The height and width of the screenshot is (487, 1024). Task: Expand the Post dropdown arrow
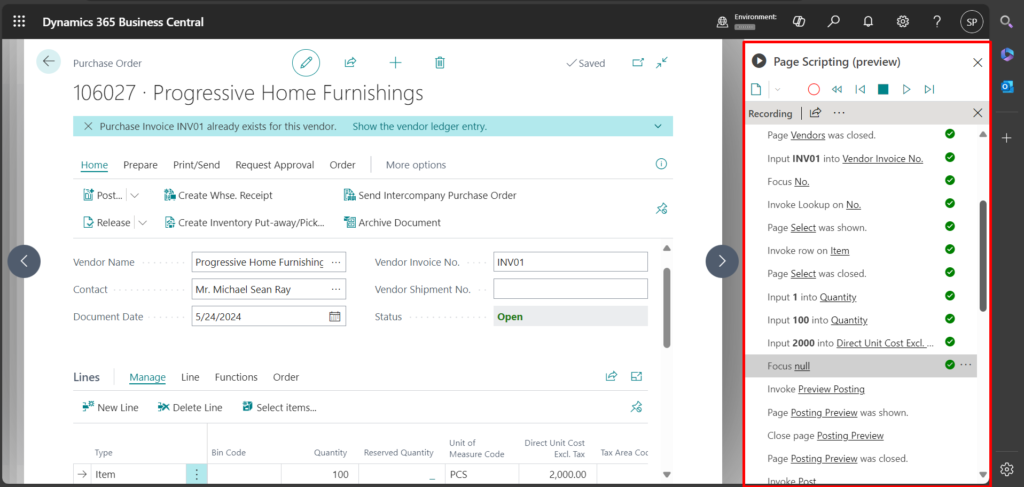coord(135,195)
